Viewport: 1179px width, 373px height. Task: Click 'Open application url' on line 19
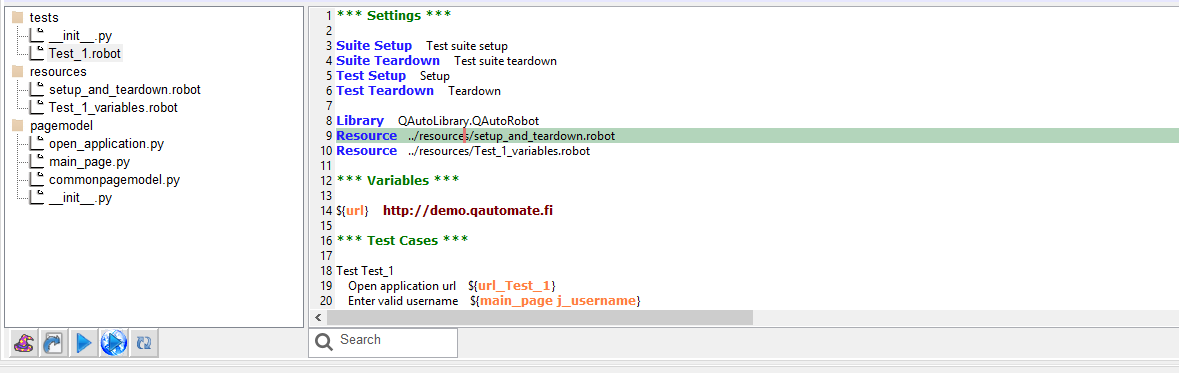[x=402, y=286]
